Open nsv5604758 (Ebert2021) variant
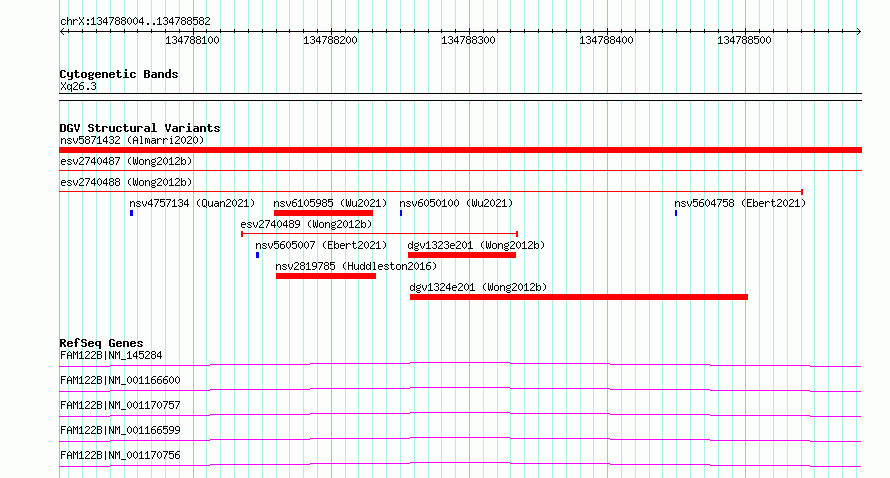Image resolution: width=890 pixels, height=478 pixels. (740, 203)
